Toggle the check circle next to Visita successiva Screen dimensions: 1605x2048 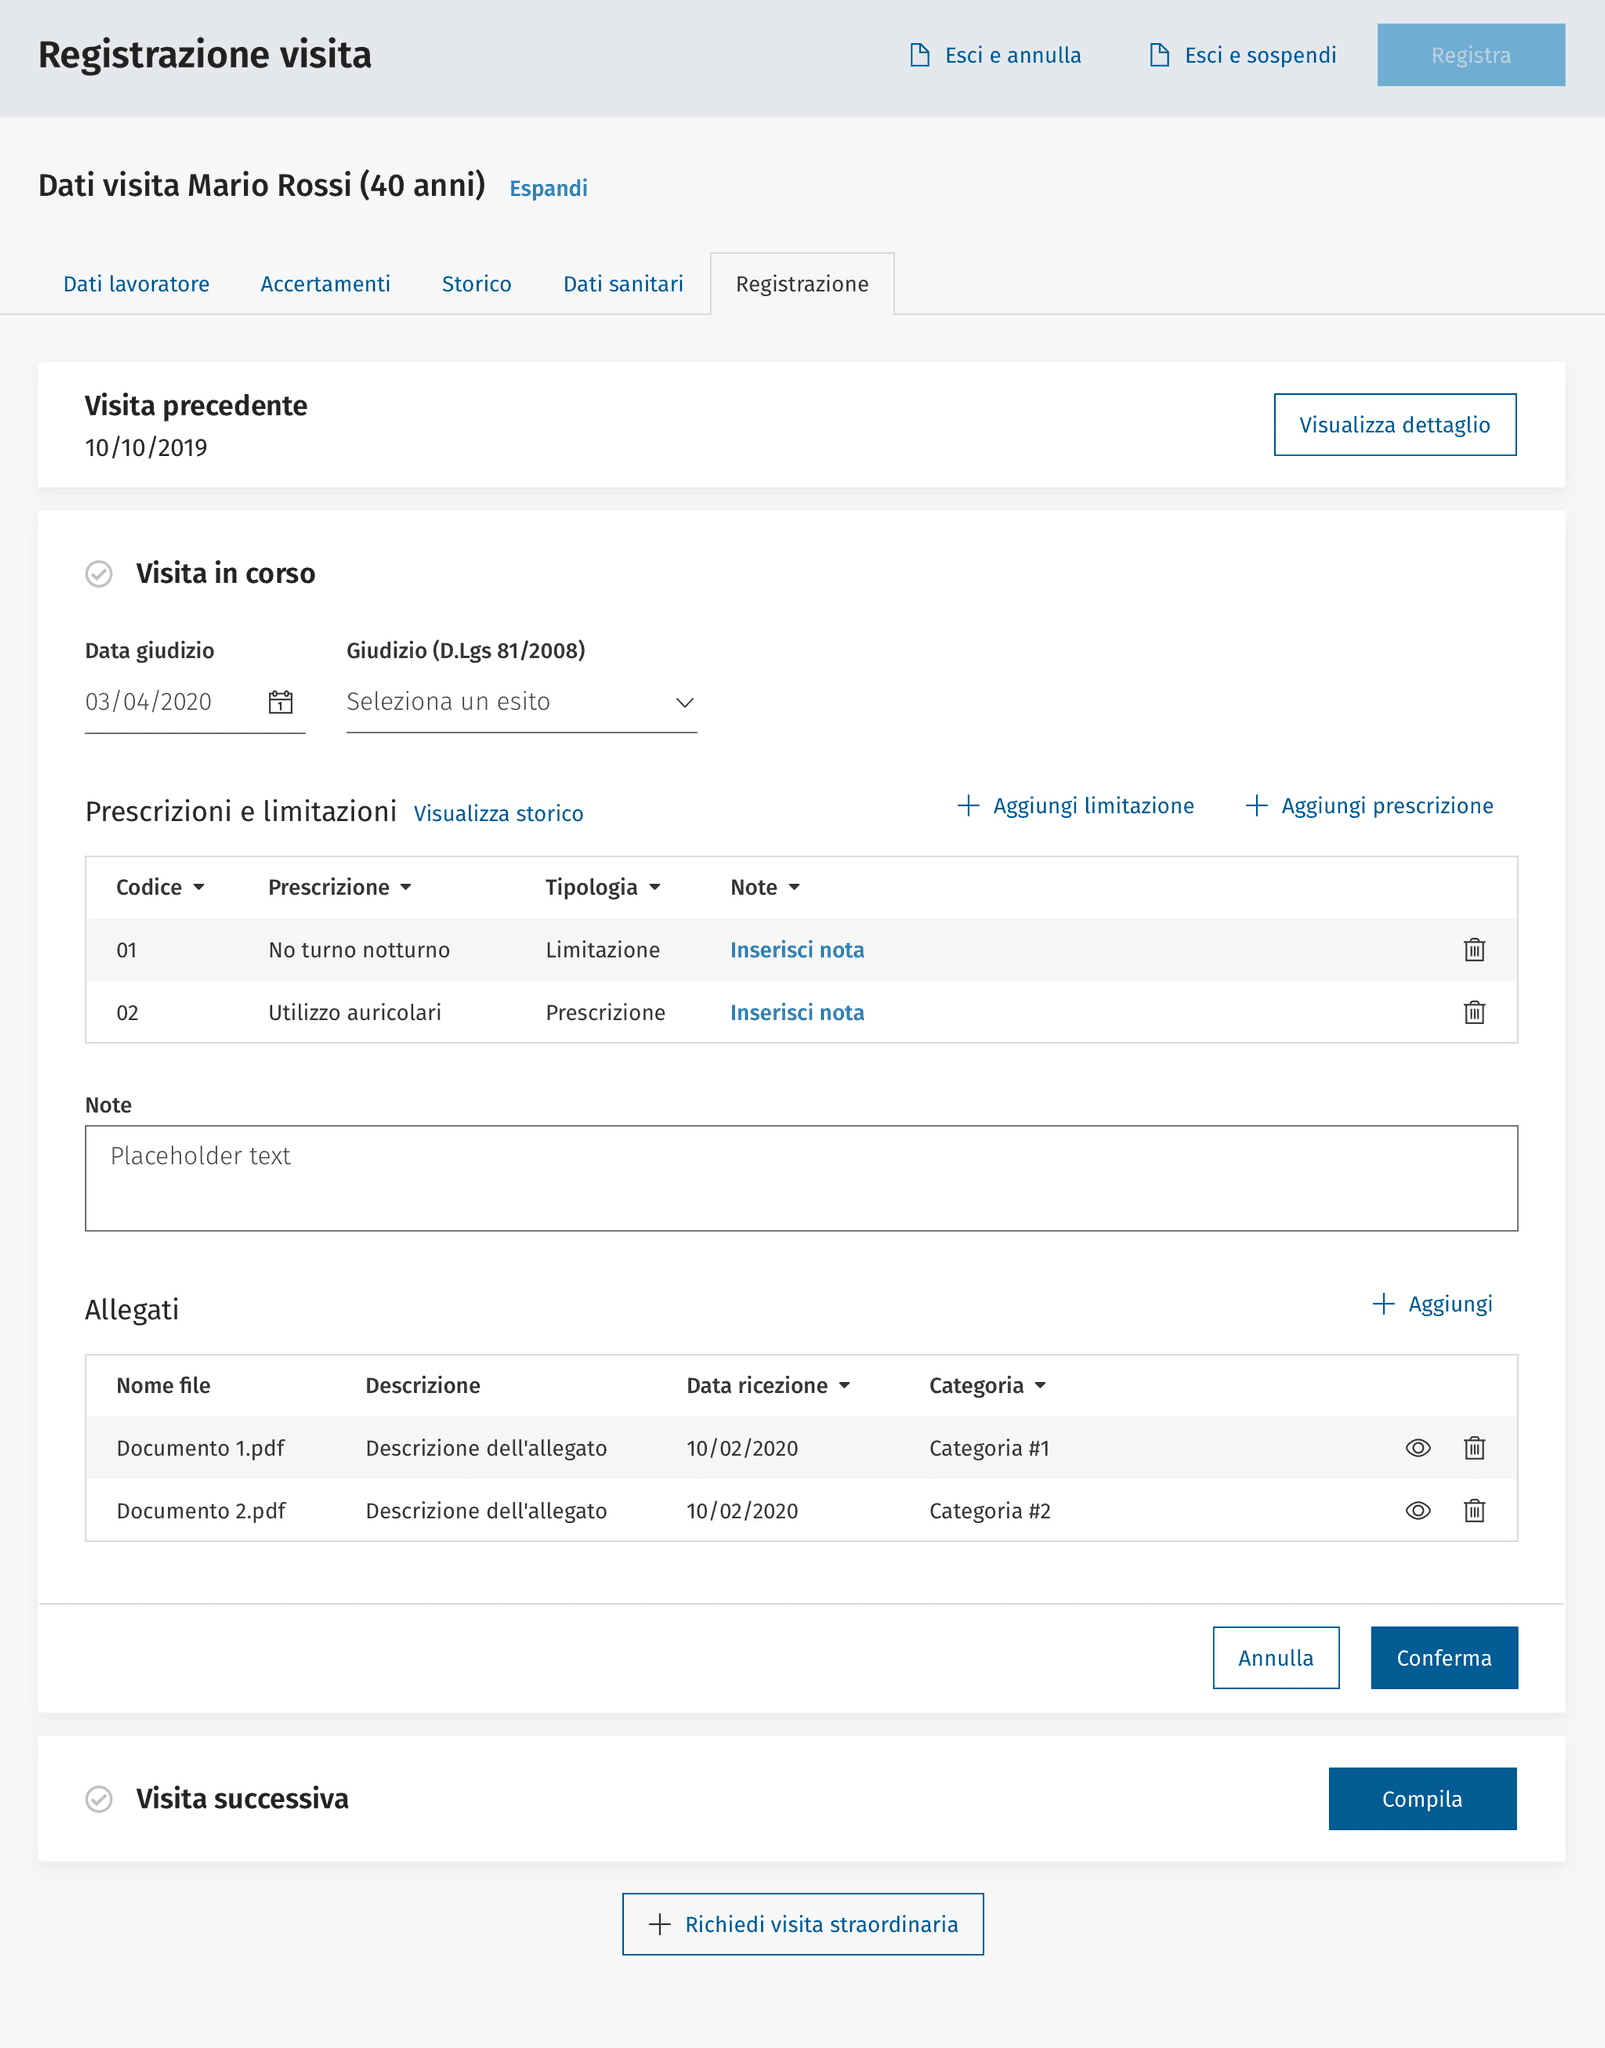point(99,1799)
